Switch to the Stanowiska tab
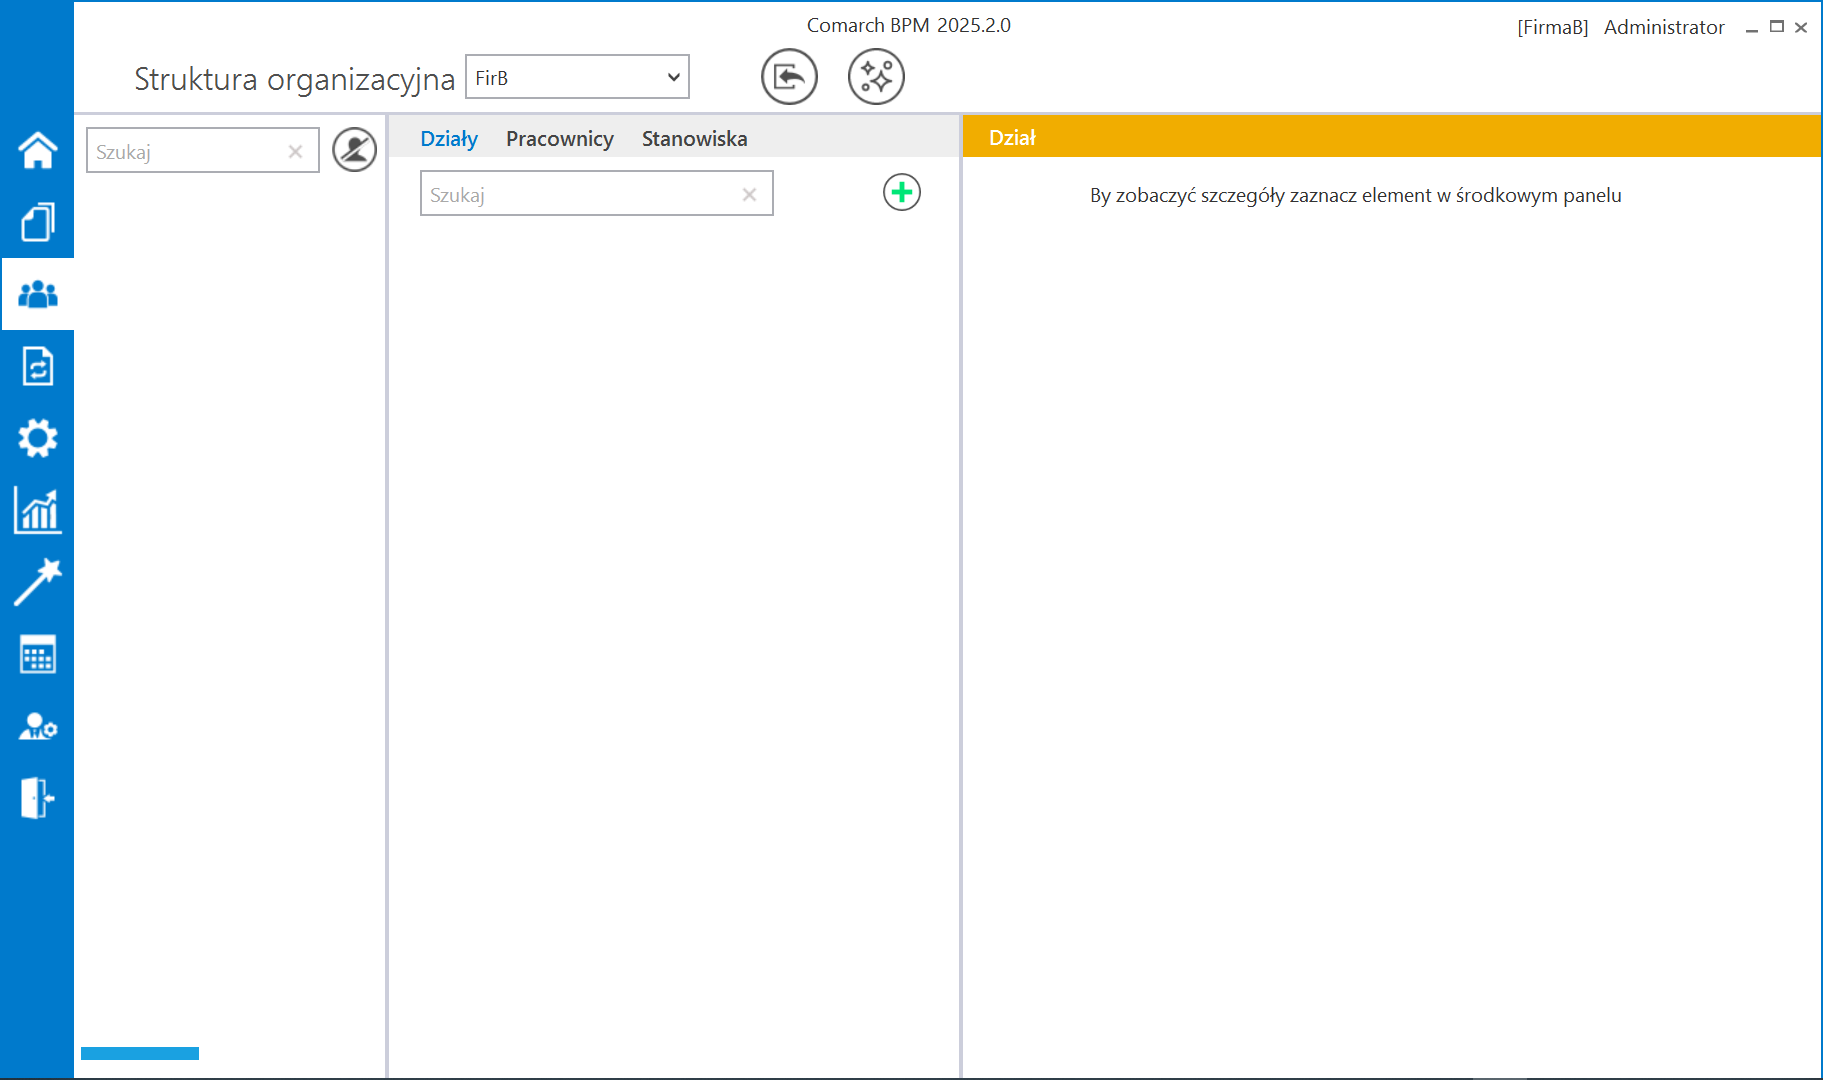The image size is (1823, 1080). tap(695, 139)
